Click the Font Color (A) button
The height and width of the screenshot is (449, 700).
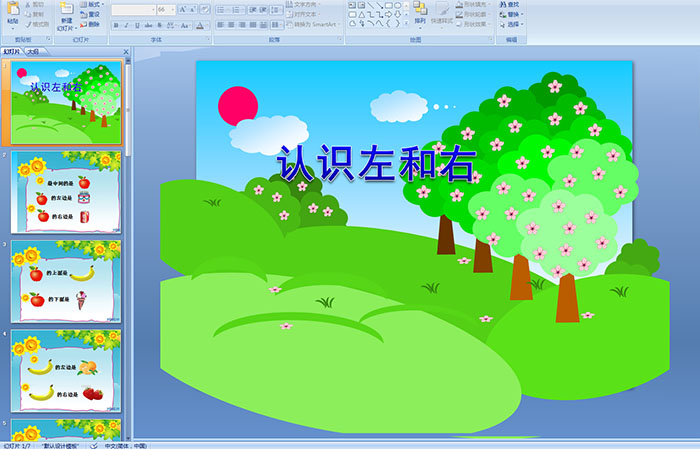click(200, 25)
